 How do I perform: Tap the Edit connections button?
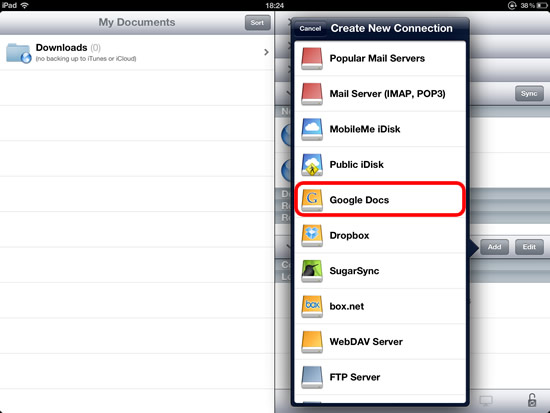(x=529, y=247)
